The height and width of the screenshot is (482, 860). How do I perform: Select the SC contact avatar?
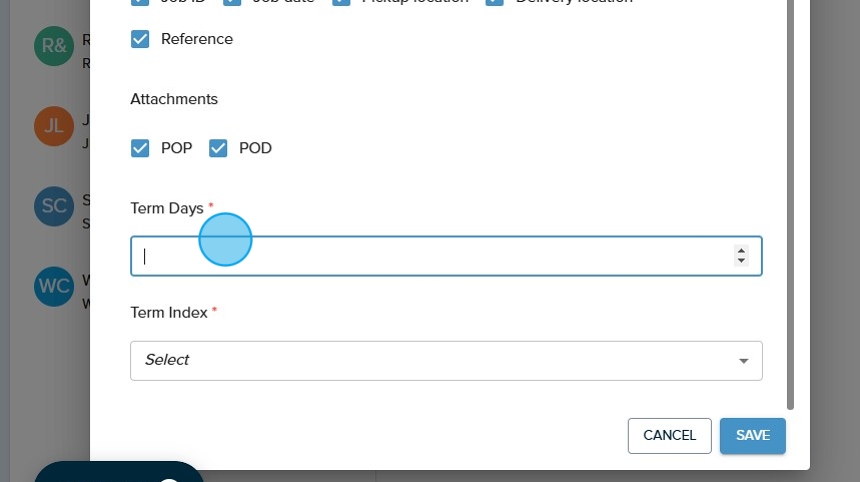pyautogui.click(x=53, y=207)
